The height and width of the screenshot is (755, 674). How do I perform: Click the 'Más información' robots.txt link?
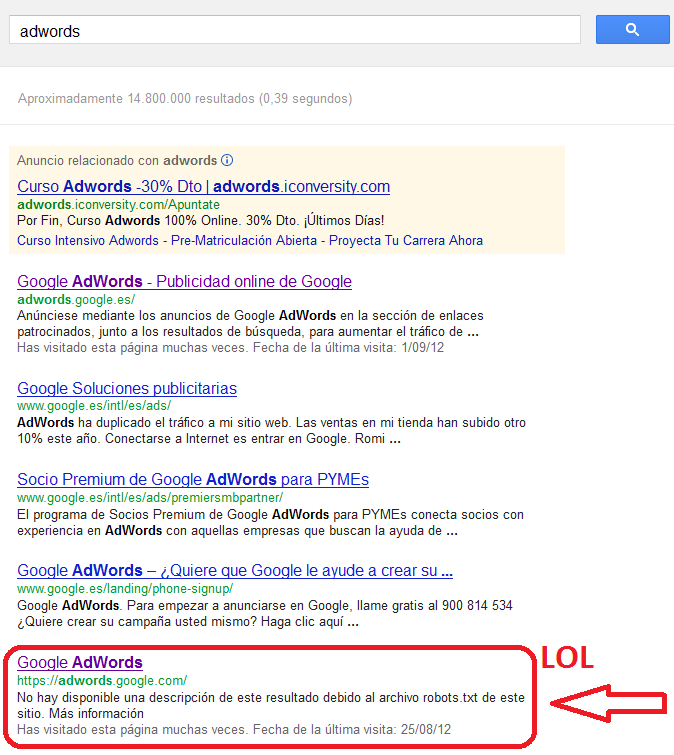point(96,713)
